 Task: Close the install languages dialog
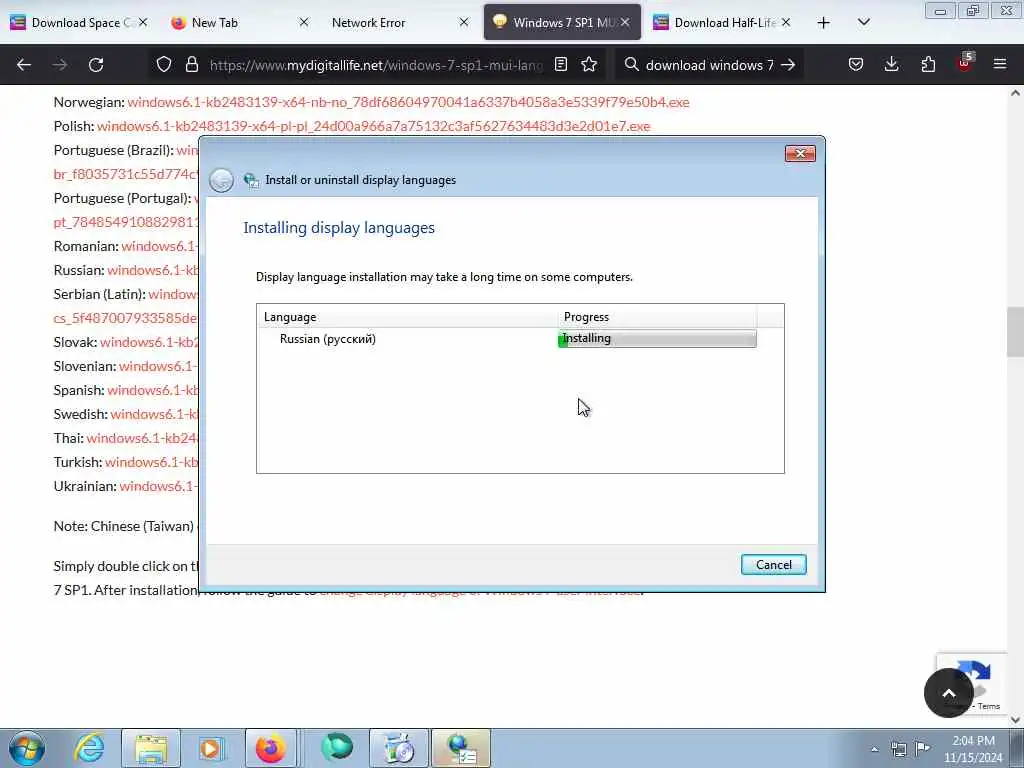(800, 153)
